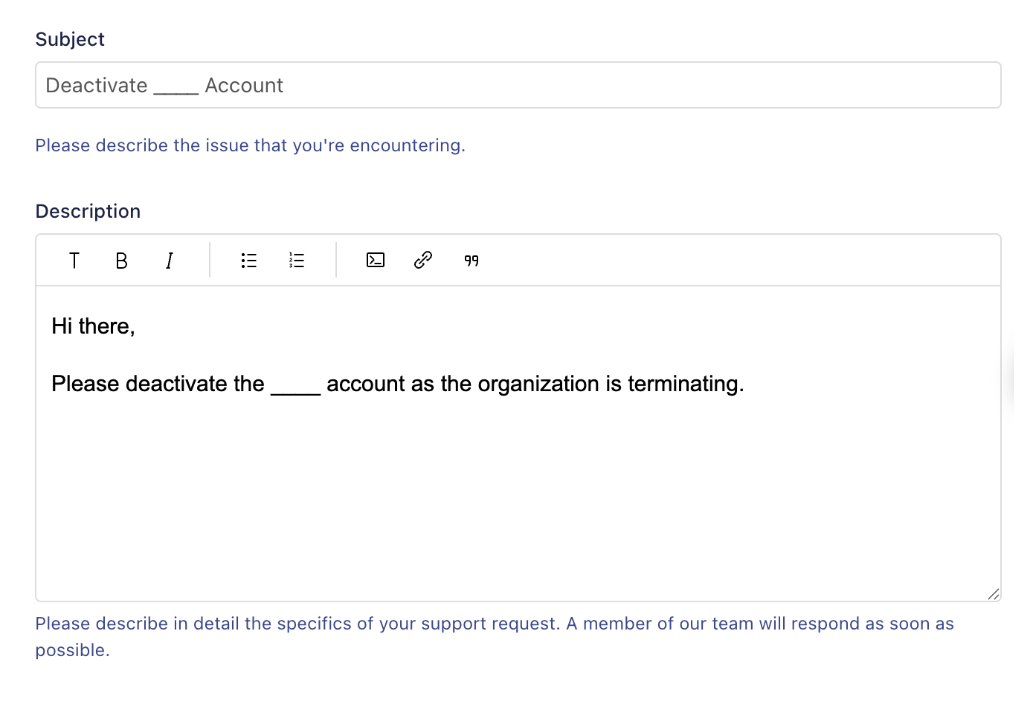Click the "Please describe the issue" helper text
Viewport: 1034px width, 706px height.
pos(250,146)
